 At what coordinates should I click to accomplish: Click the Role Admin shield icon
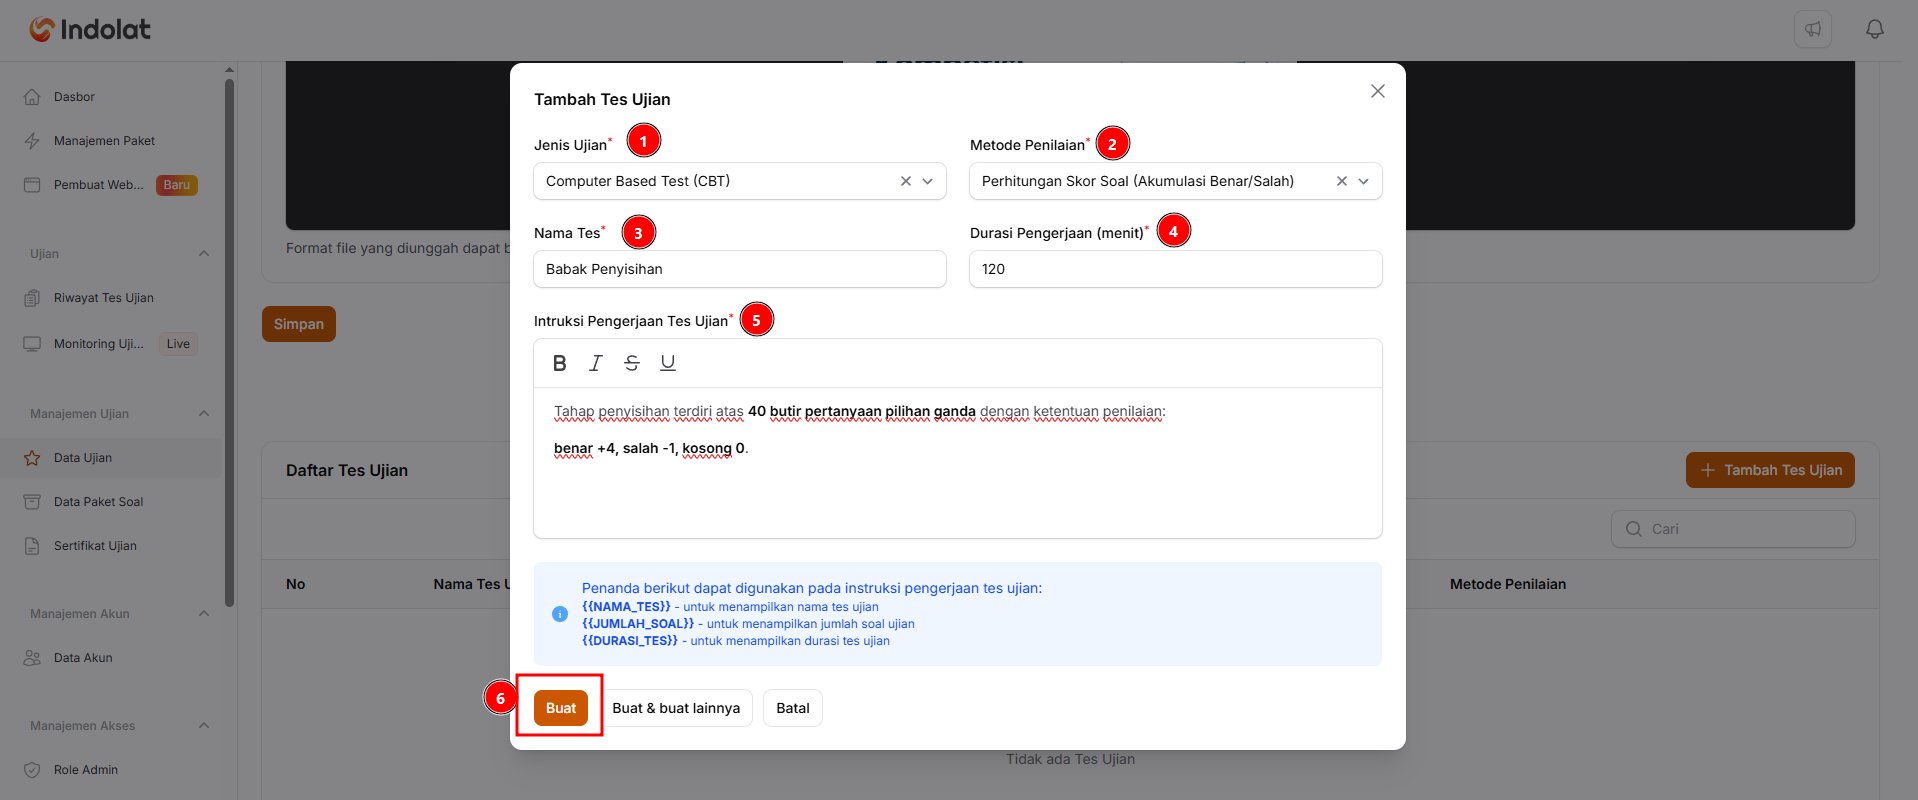coord(32,770)
